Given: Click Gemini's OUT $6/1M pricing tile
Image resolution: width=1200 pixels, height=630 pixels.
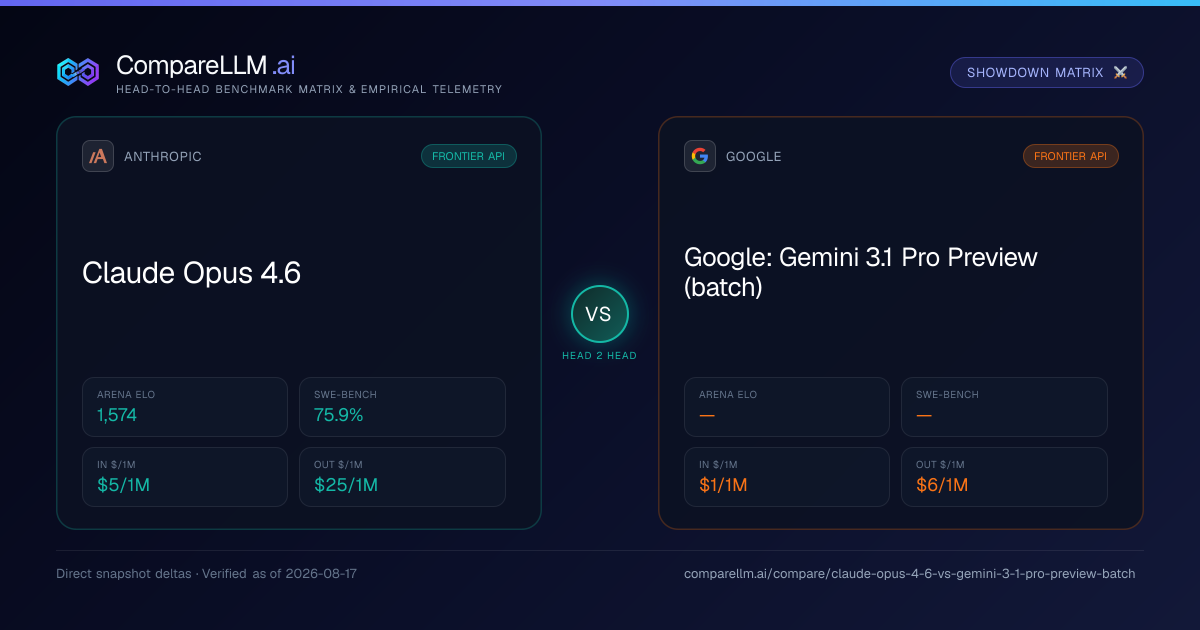Looking at the screenshot, I should tap(1004, 477).
